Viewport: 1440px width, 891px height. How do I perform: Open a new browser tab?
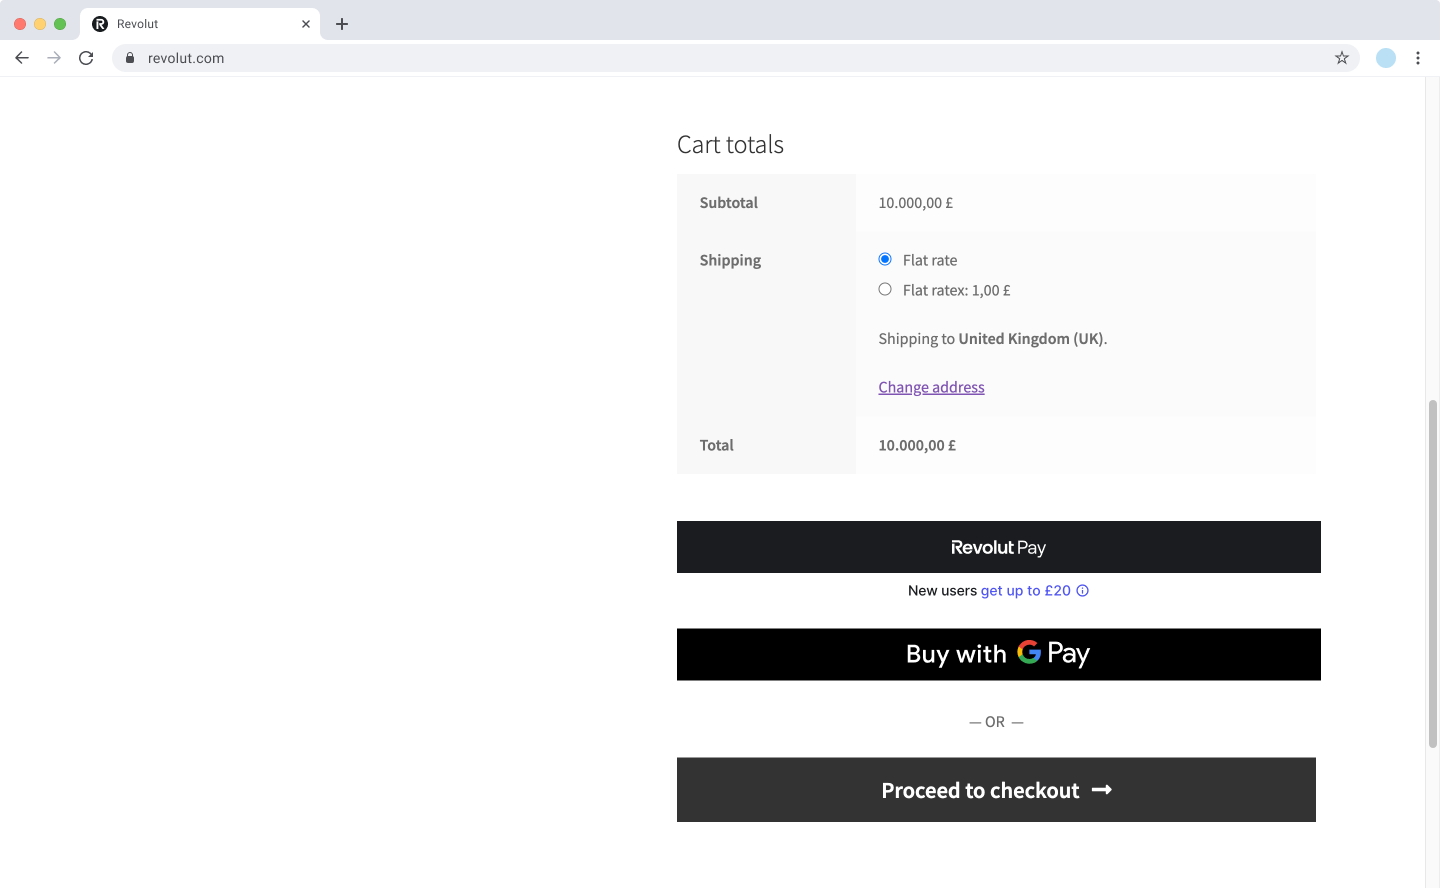click(x=342, y=24)
